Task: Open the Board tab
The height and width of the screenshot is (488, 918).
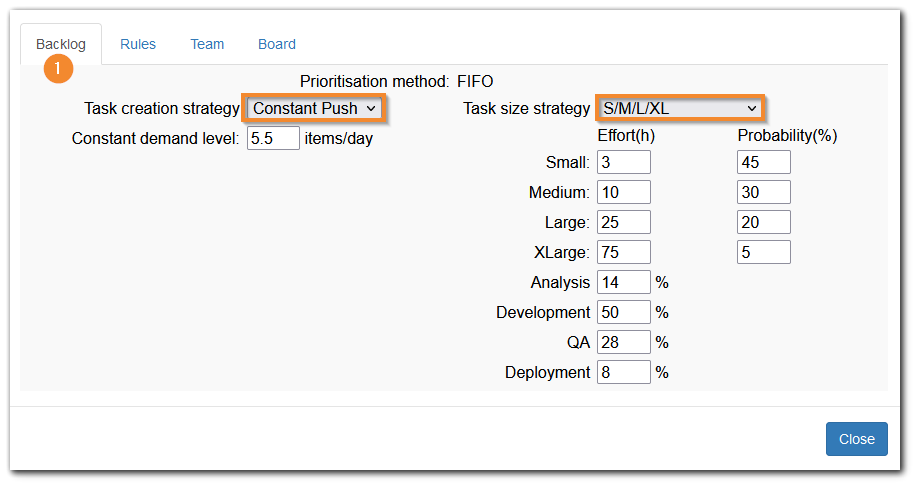Action: pos(277,44)
